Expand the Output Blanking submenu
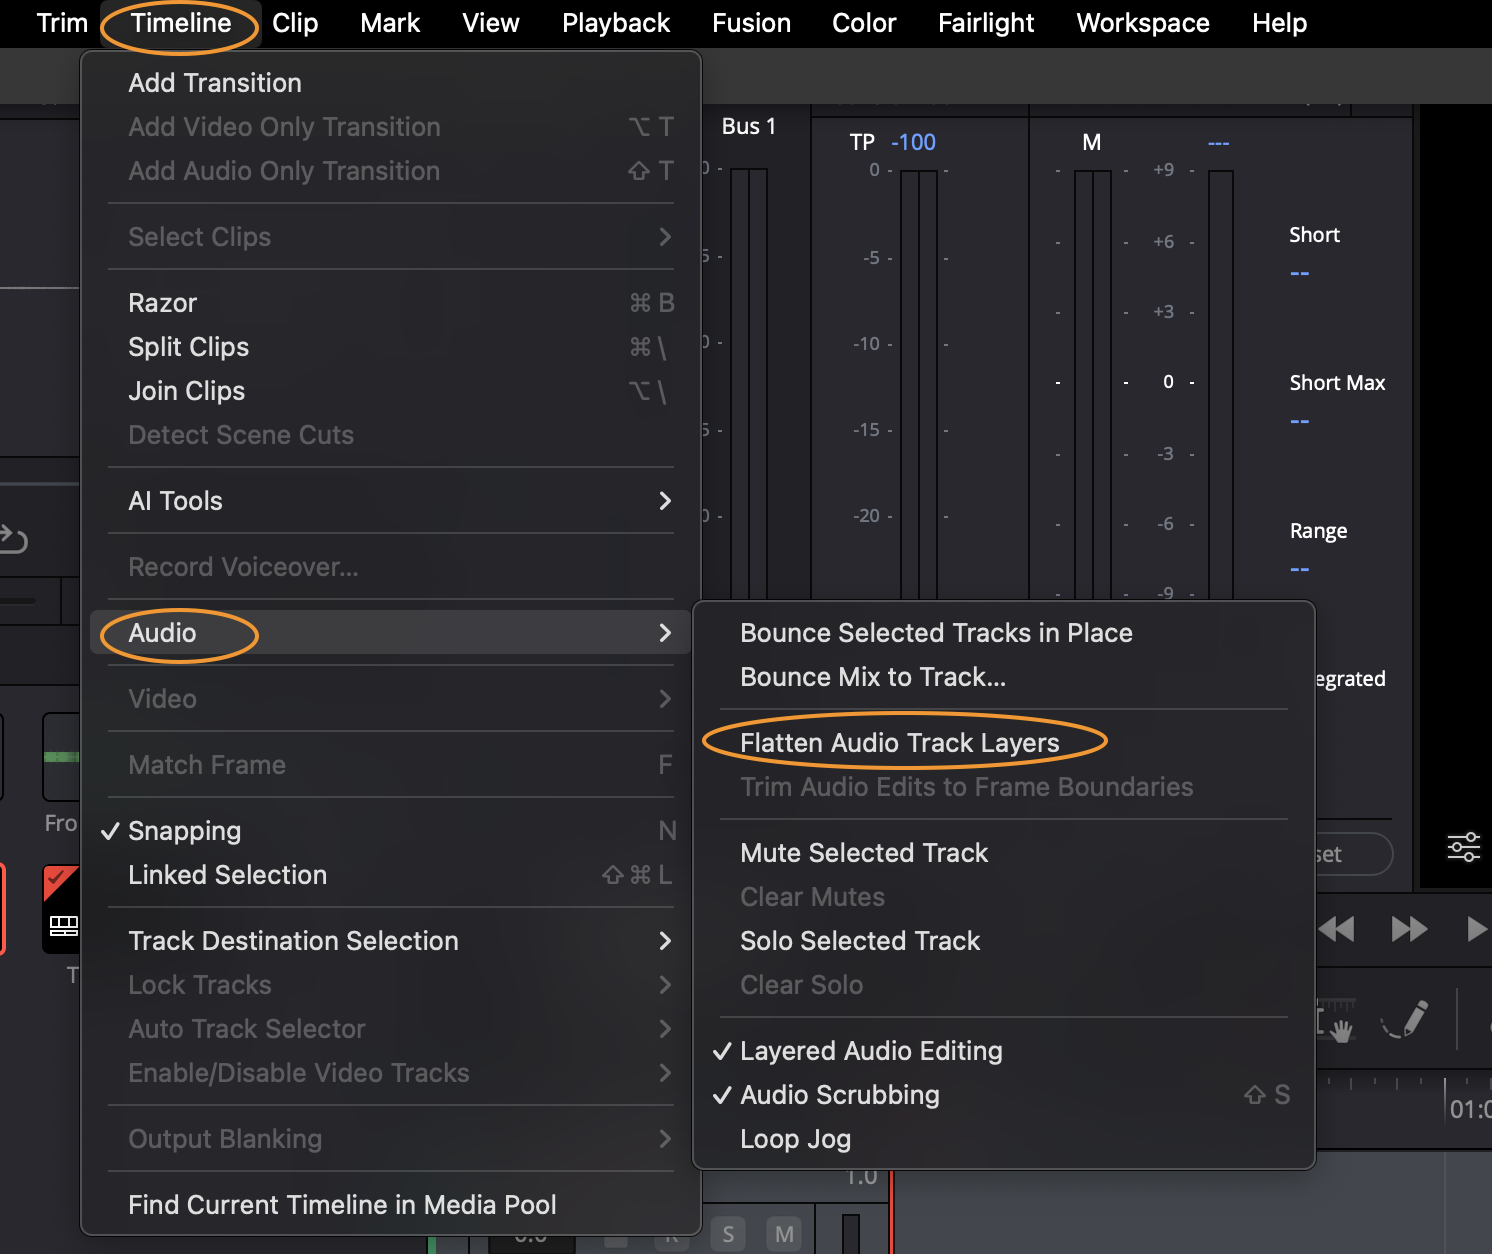 click(x=391, y=1139)
